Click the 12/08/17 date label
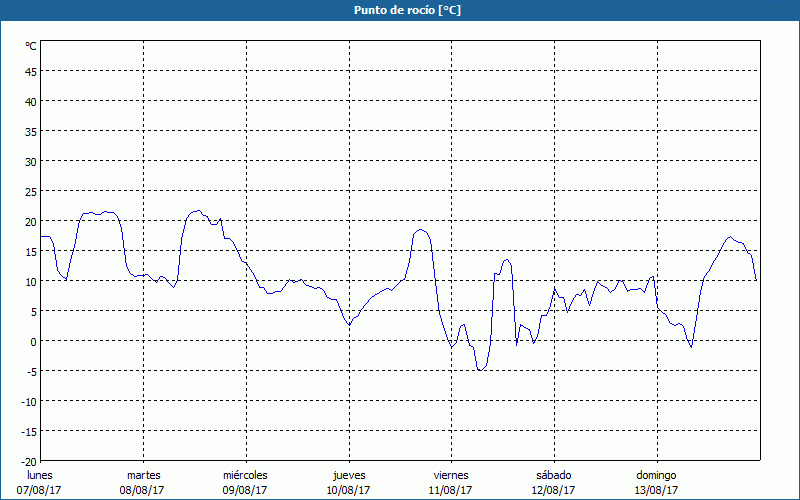The width and height of the screenshot is (800, 500). pyautogui.click(x=553, y=490)
